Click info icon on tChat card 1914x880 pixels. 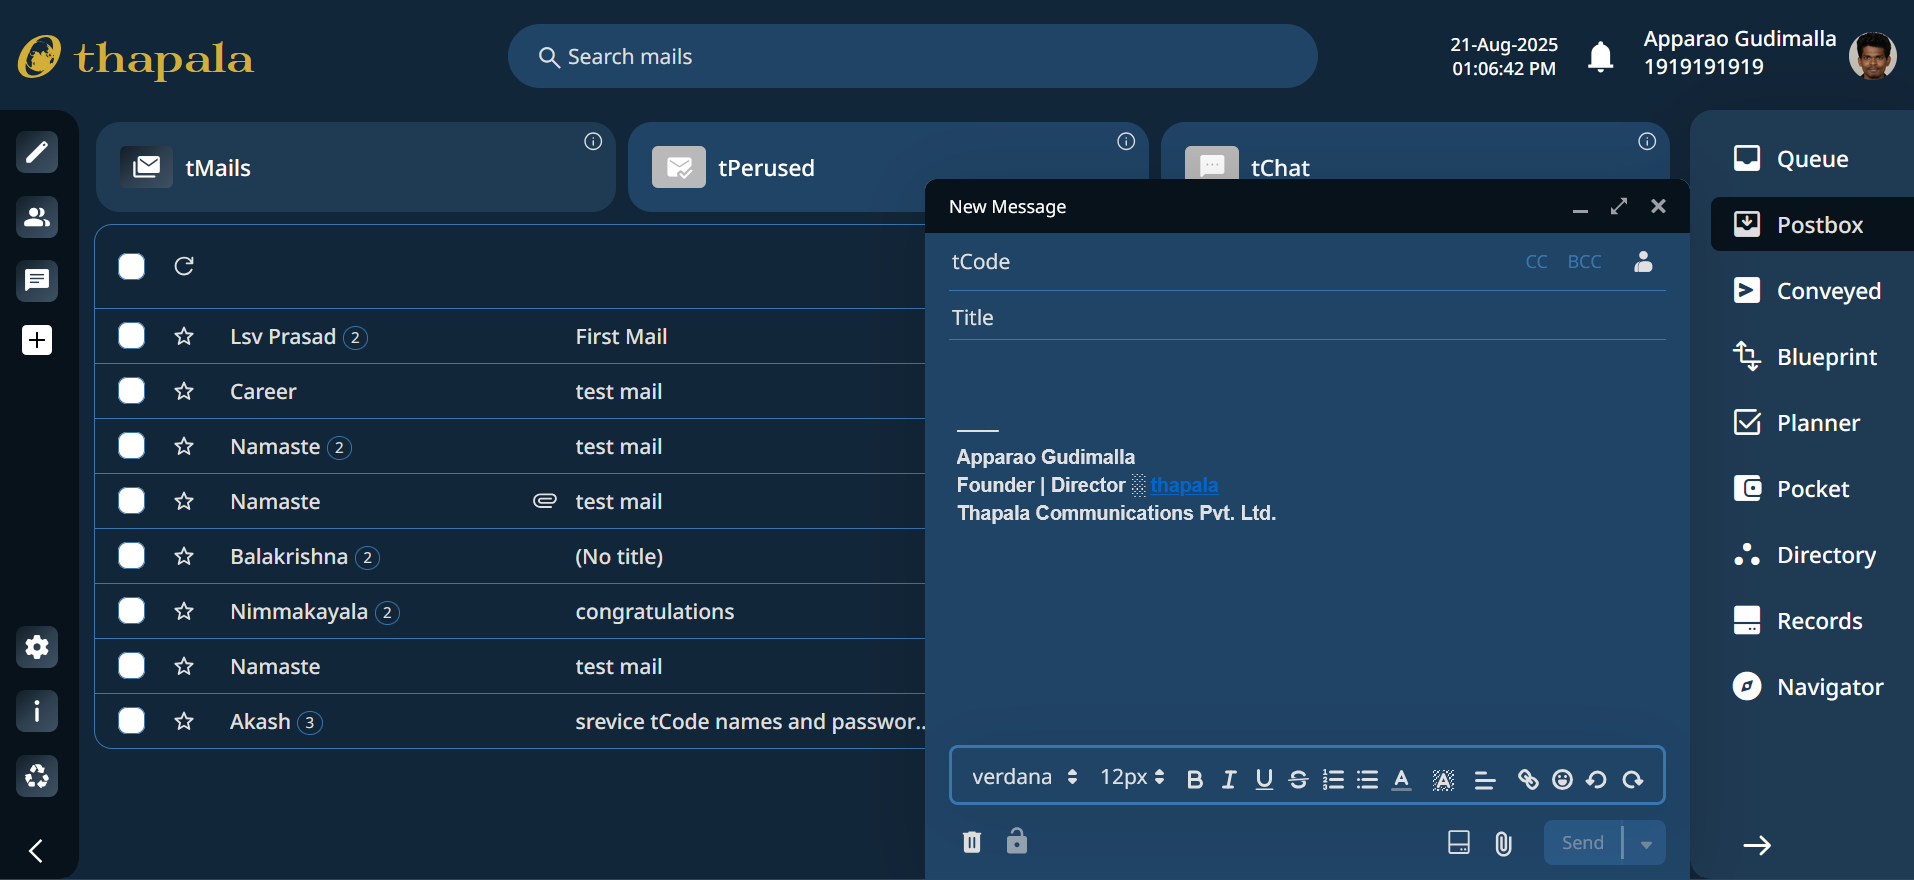[x=1647, y=141]
